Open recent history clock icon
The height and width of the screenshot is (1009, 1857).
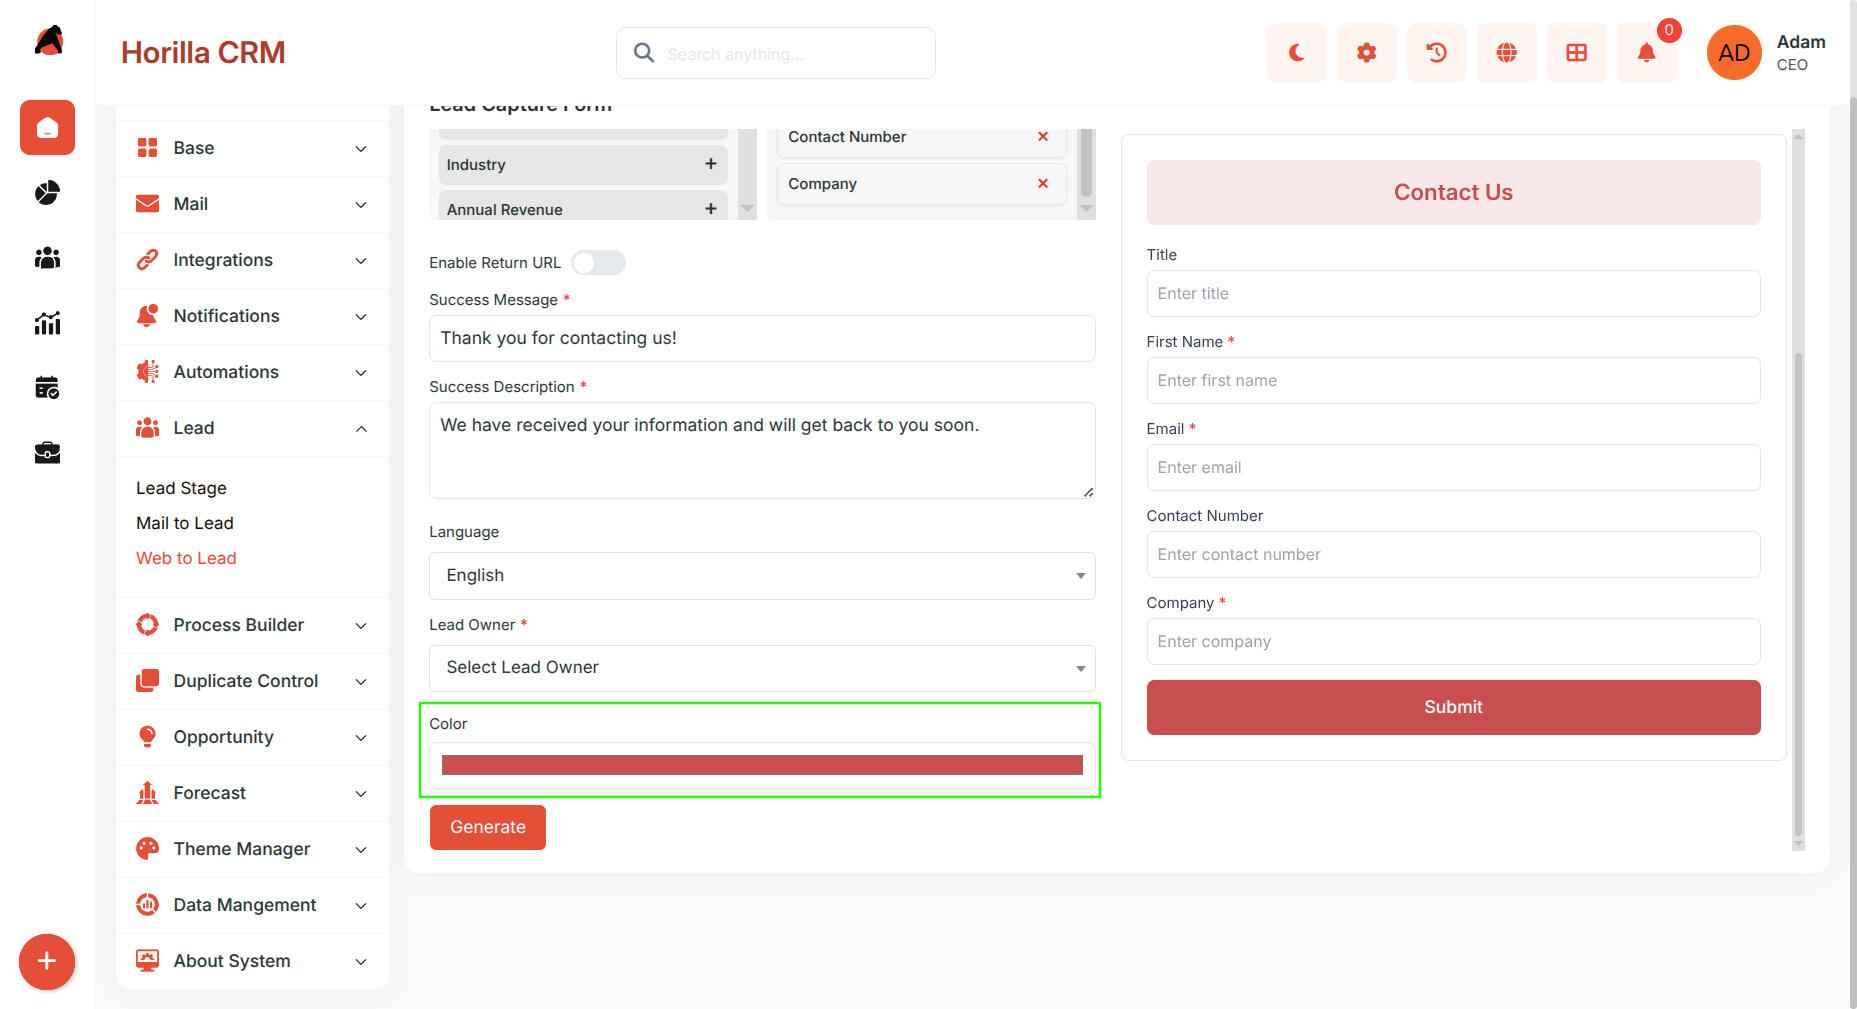tap(1436, 53)
